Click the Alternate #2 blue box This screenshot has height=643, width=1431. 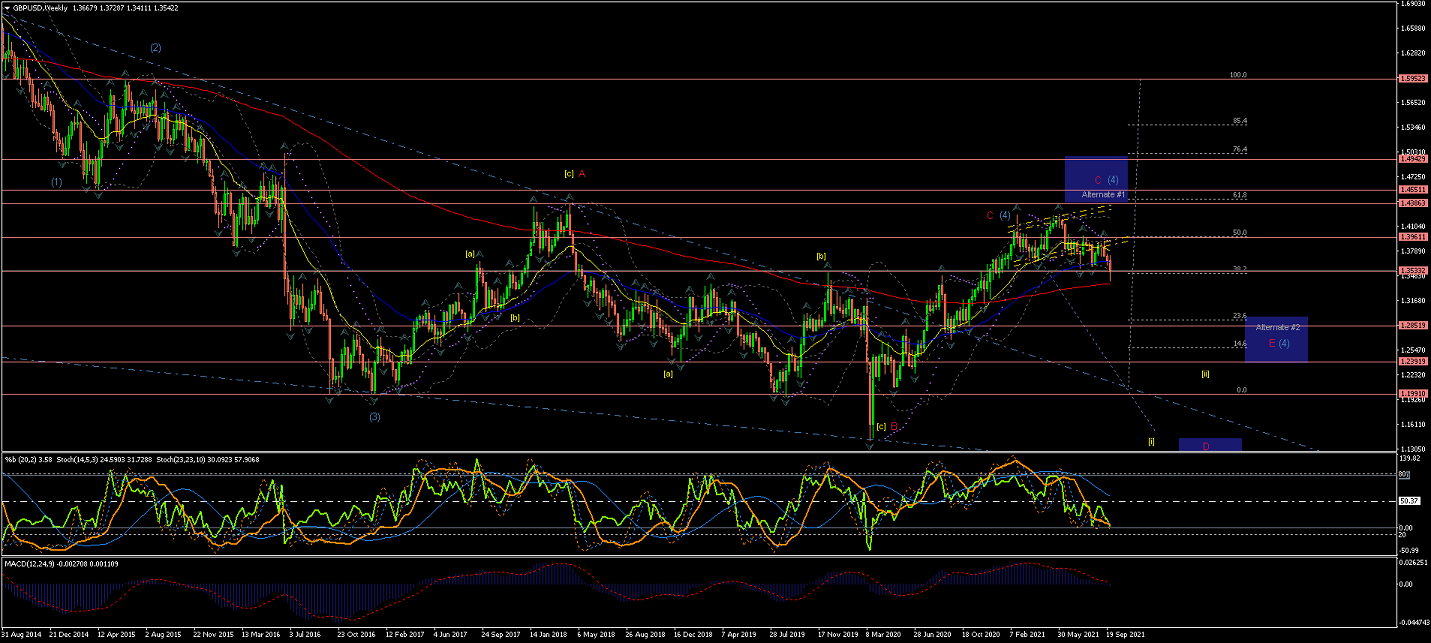[x=1277, y=340]
